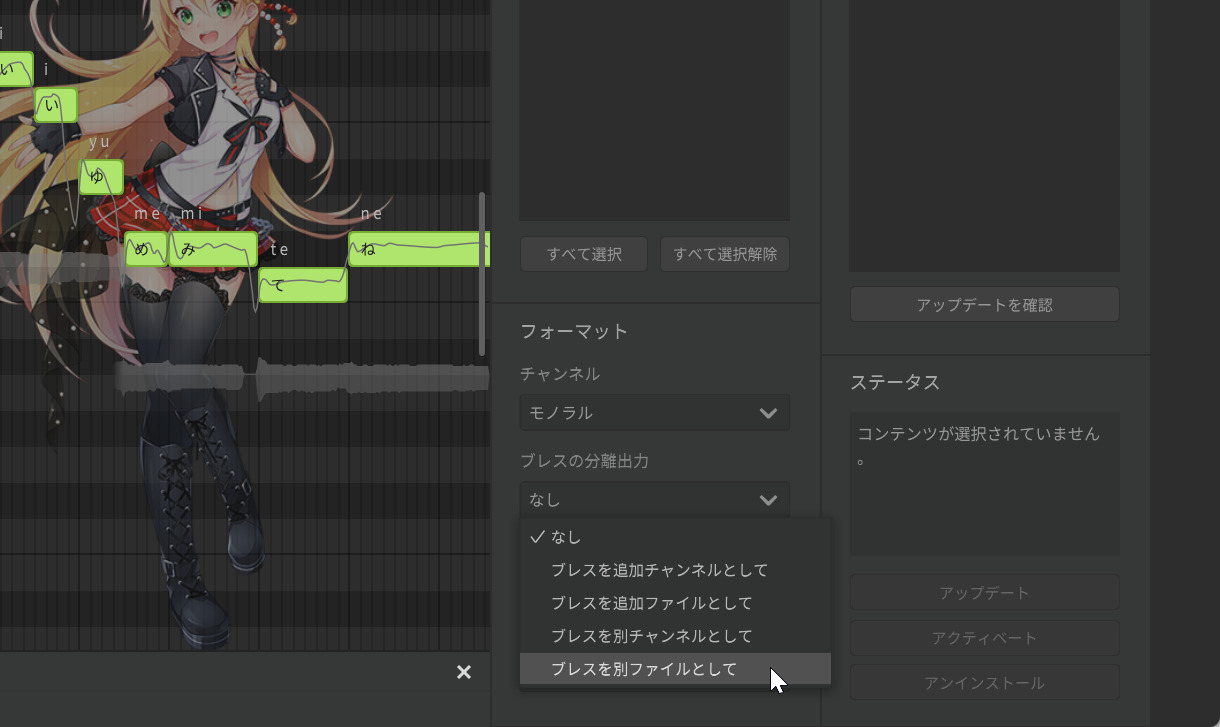Choose ブレスを追加チャンネルとして from the list
The image size is (1220, 727).
tap(675, 570)
